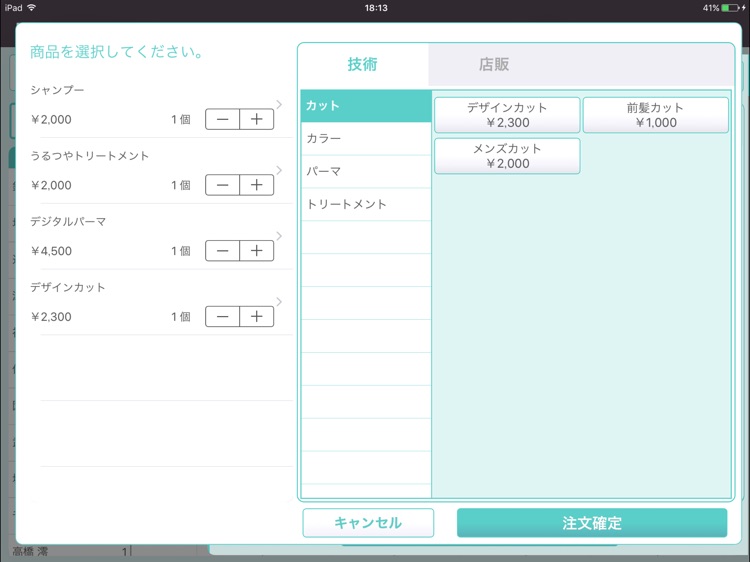Add メンズカット ¥2,000 product
The width and height of the screenshot is (750, 562).
click(507, 156)
